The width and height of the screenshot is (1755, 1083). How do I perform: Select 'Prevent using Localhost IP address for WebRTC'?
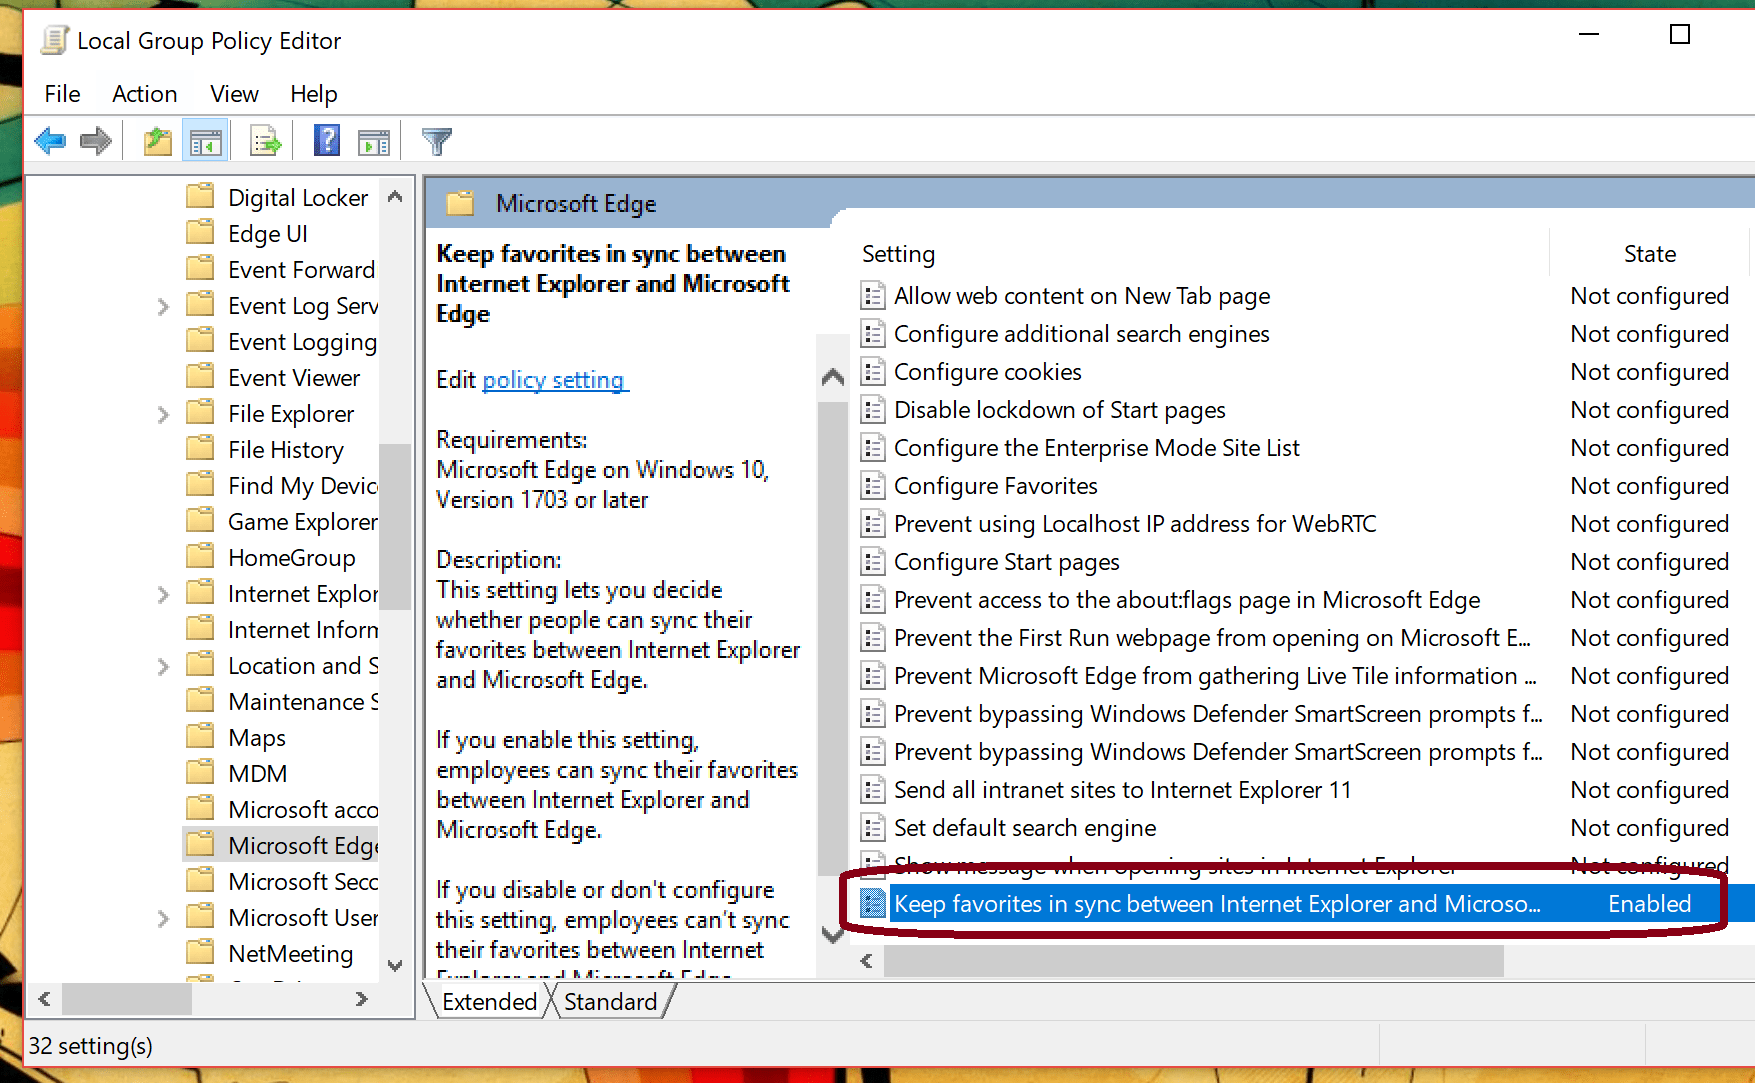[x=1135, y=524]
